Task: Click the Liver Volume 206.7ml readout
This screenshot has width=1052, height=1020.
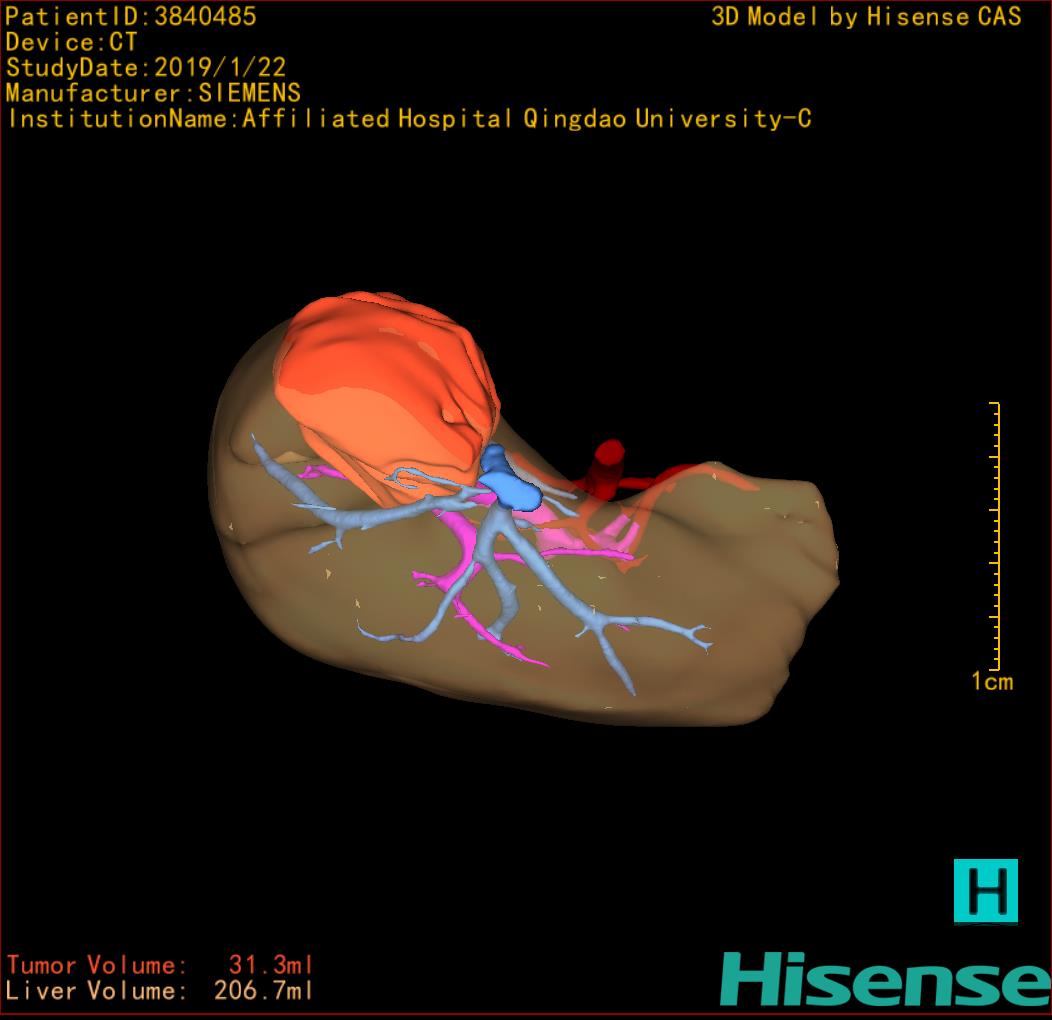Action: coord(160,991)
